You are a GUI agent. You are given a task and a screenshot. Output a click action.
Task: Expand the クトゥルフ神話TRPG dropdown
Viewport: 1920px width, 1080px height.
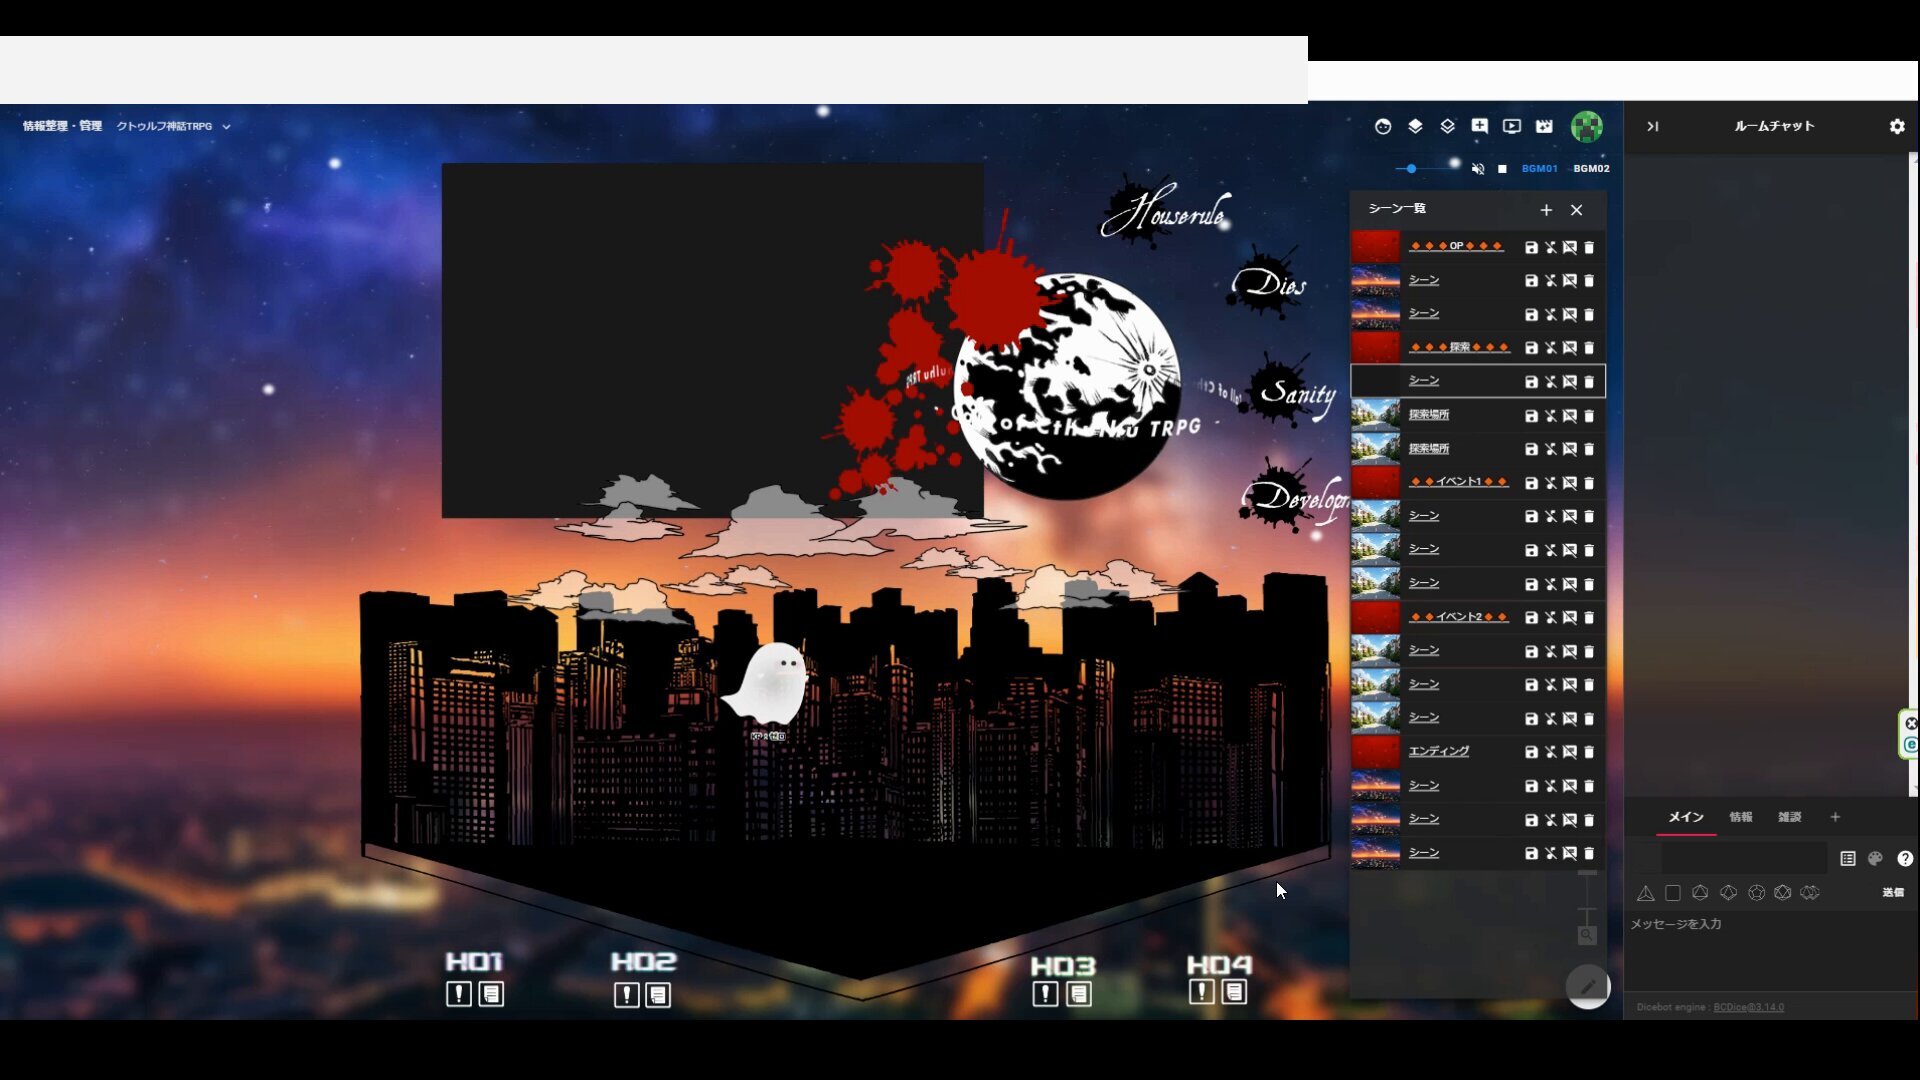tap(226, 127)
